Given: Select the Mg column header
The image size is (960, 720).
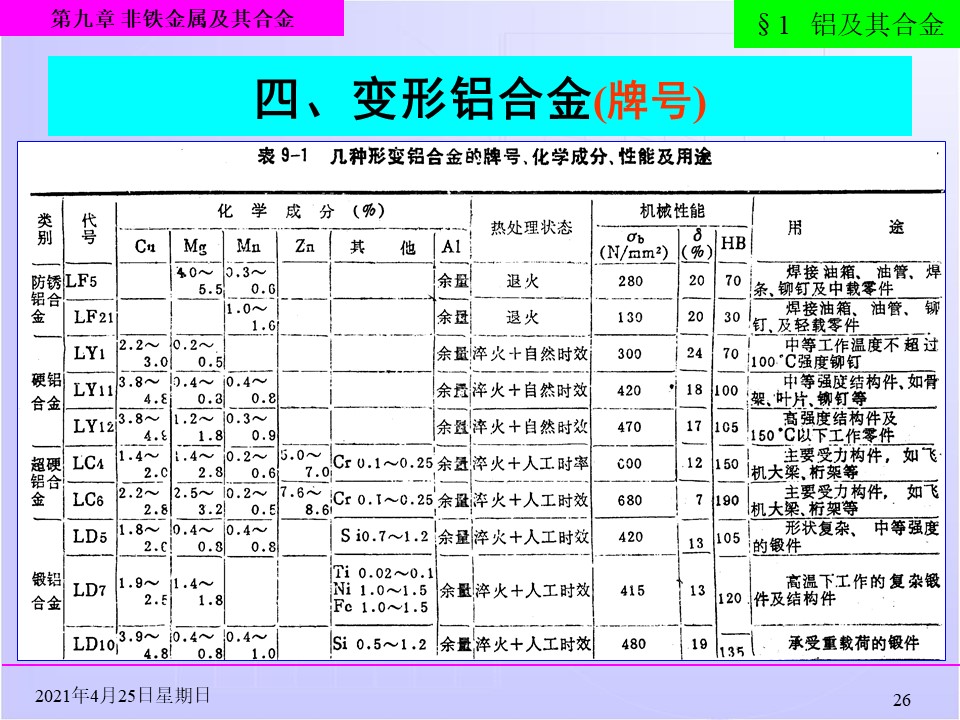Looking at the screenshot, I should click(195, 246).
